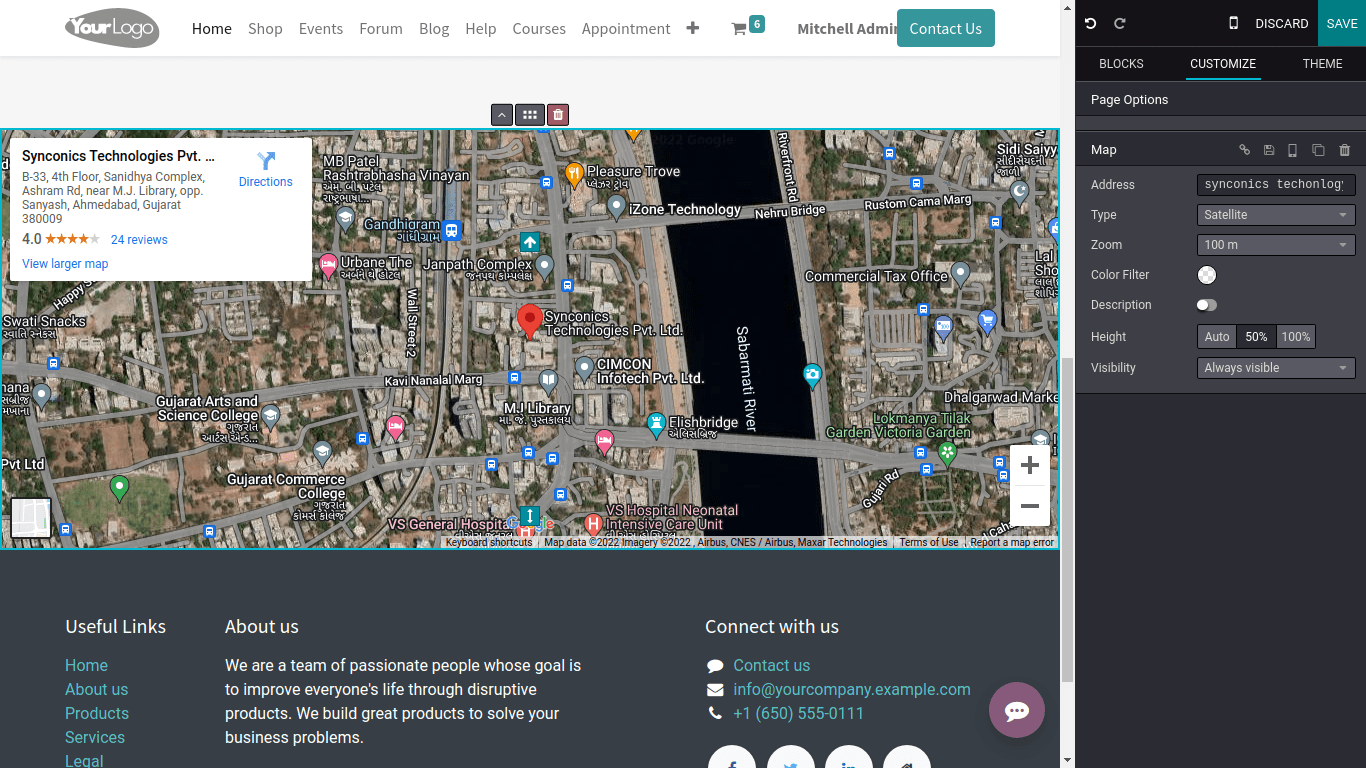Open the Courses menu item

[539, 29]
